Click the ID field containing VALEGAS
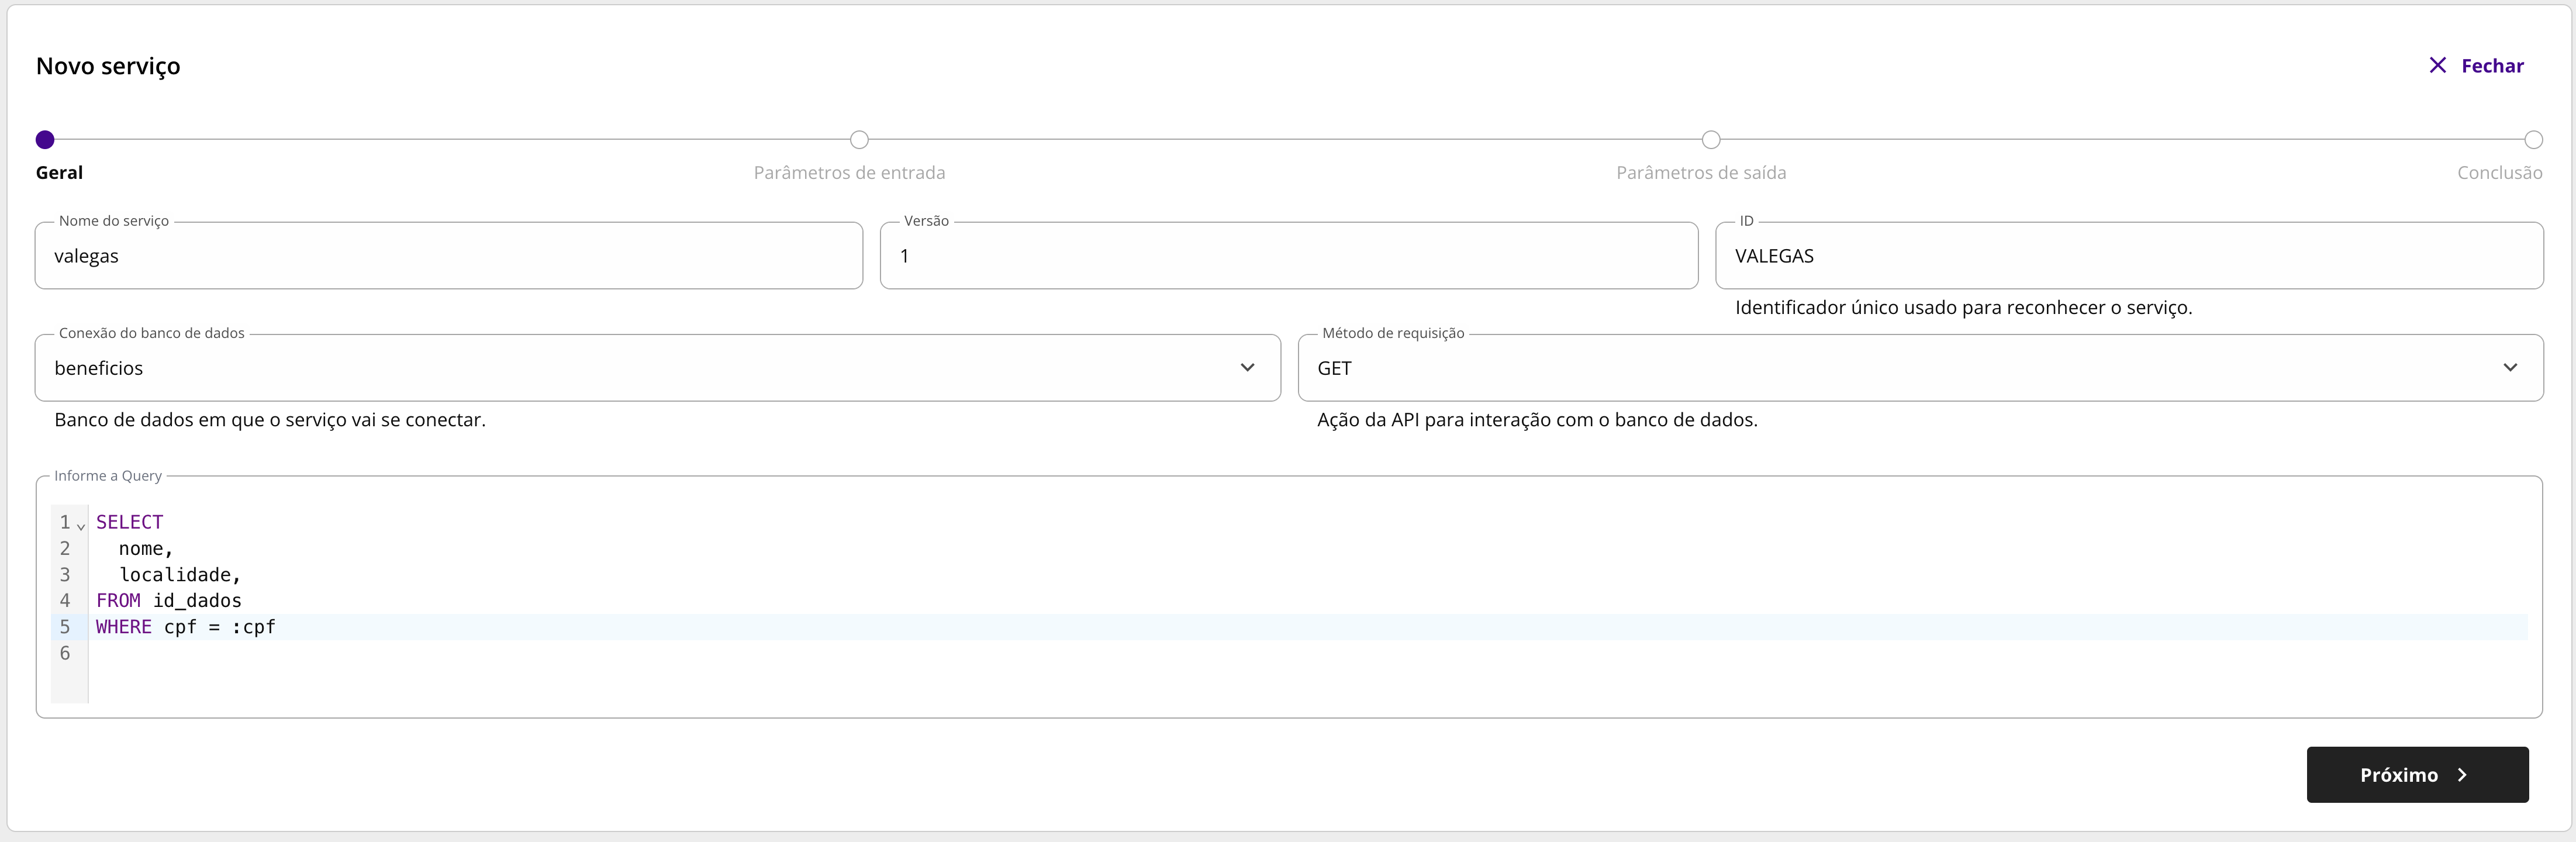The width and height of the screenshot is (2576, 842). (x=2128, y=256)
